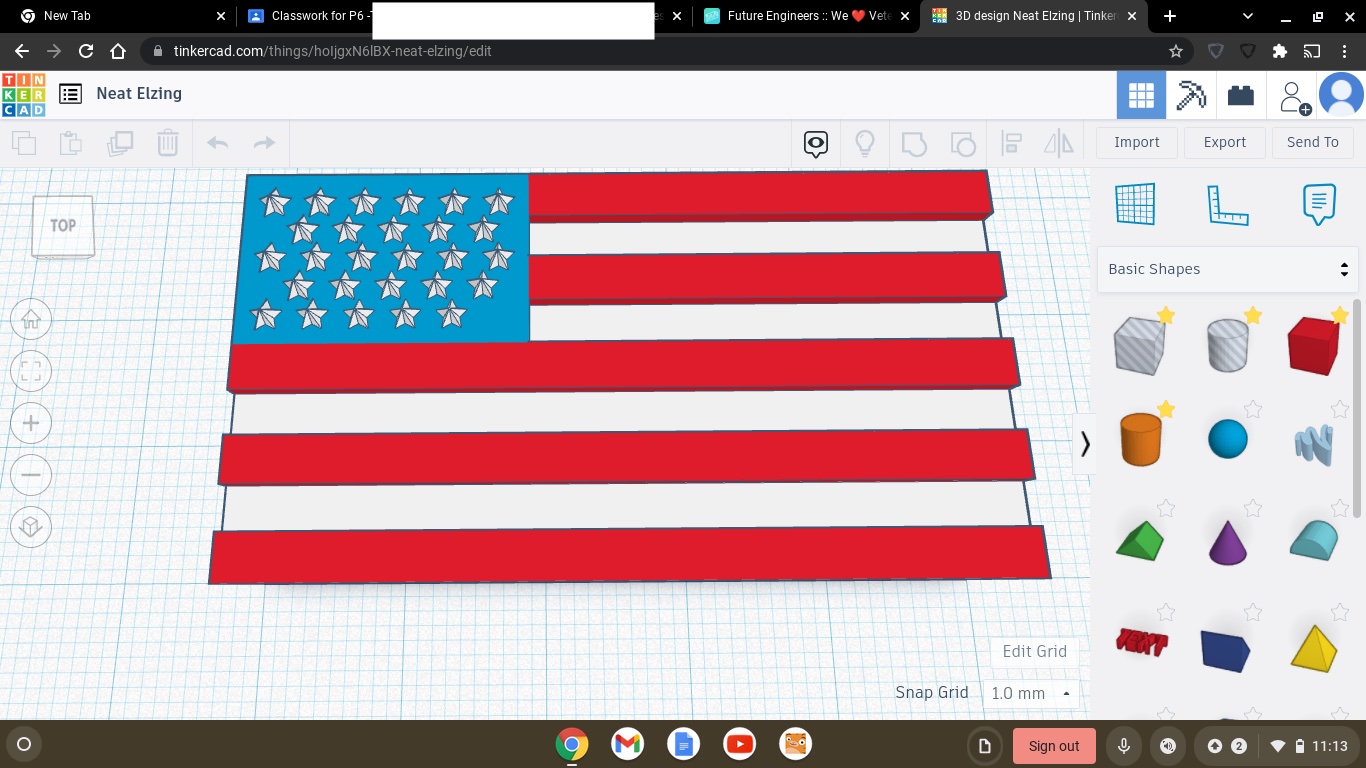Toggle favorite star on Text shape
This screenshot has height=768, width=1366.
click(1166, 611)
